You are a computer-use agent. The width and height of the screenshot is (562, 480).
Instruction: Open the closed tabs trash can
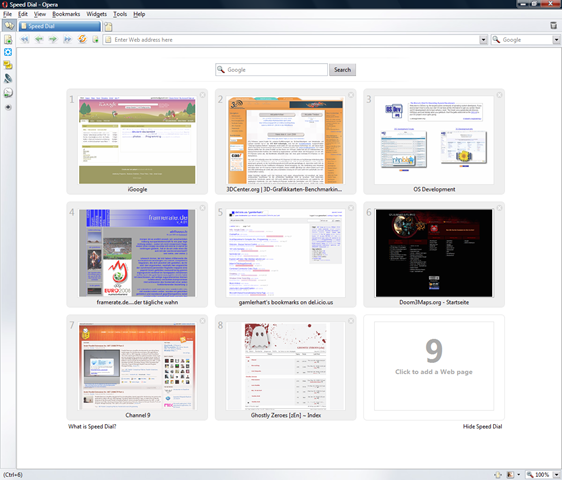pyautogui.click(x=553, y=25)
